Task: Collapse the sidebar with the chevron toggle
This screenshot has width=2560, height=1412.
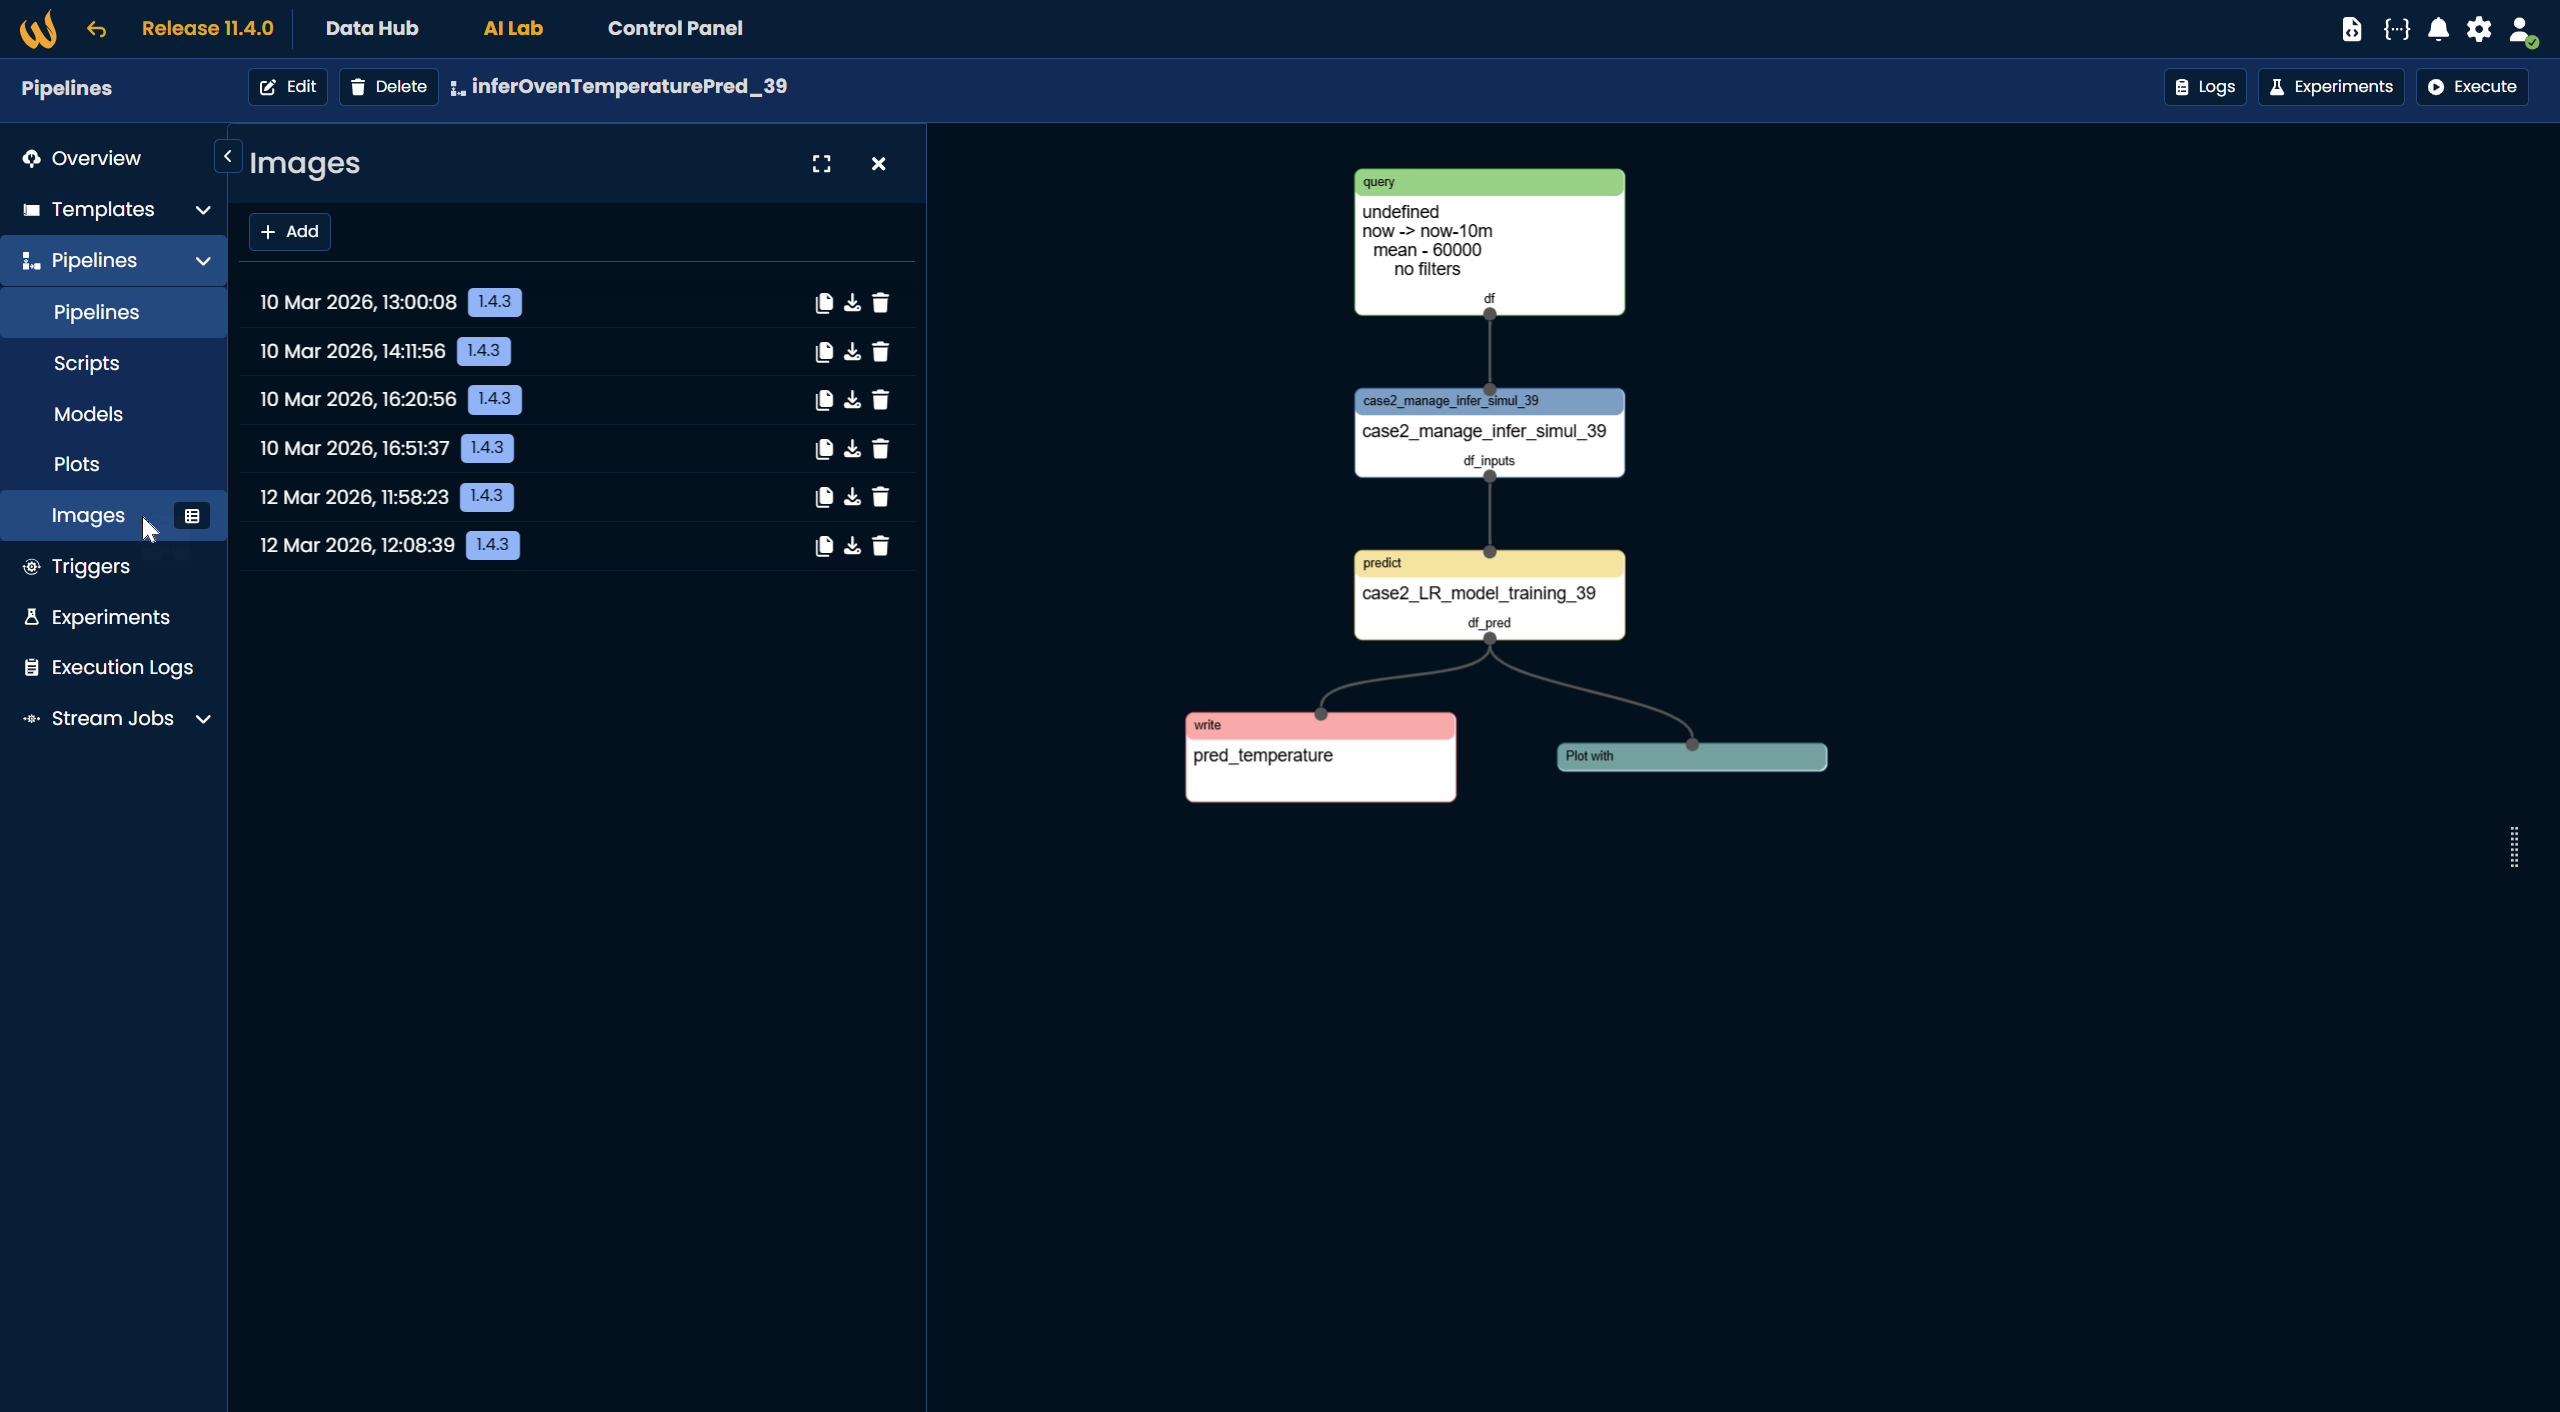Action: point(228,157)
